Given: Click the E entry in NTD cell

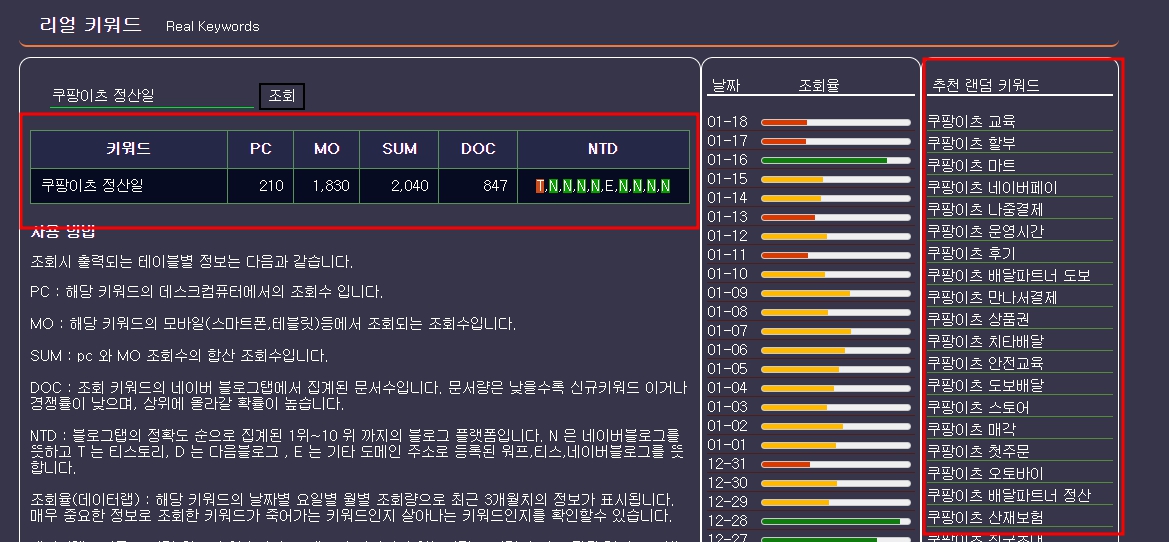Looking at the screenshot, I should point(609,186).
